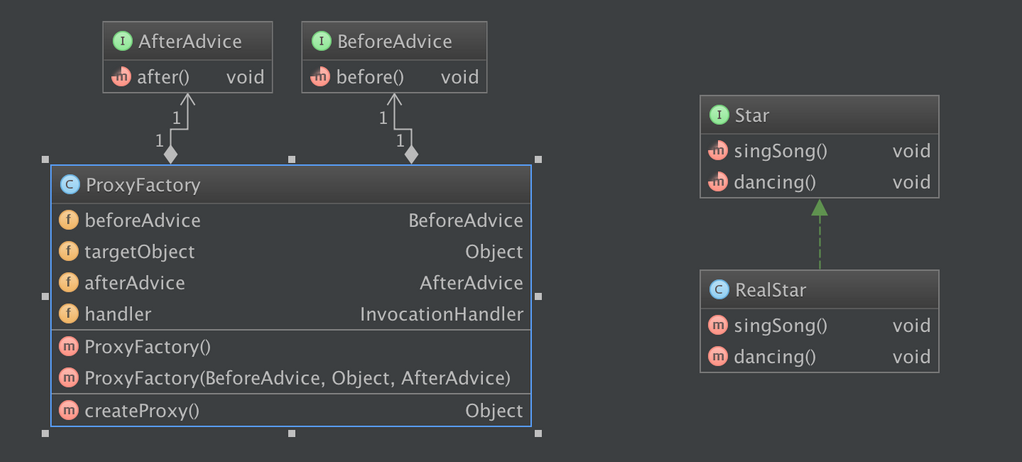
Task: Select singSong() in the Star interface
Action: coord(781,151)
